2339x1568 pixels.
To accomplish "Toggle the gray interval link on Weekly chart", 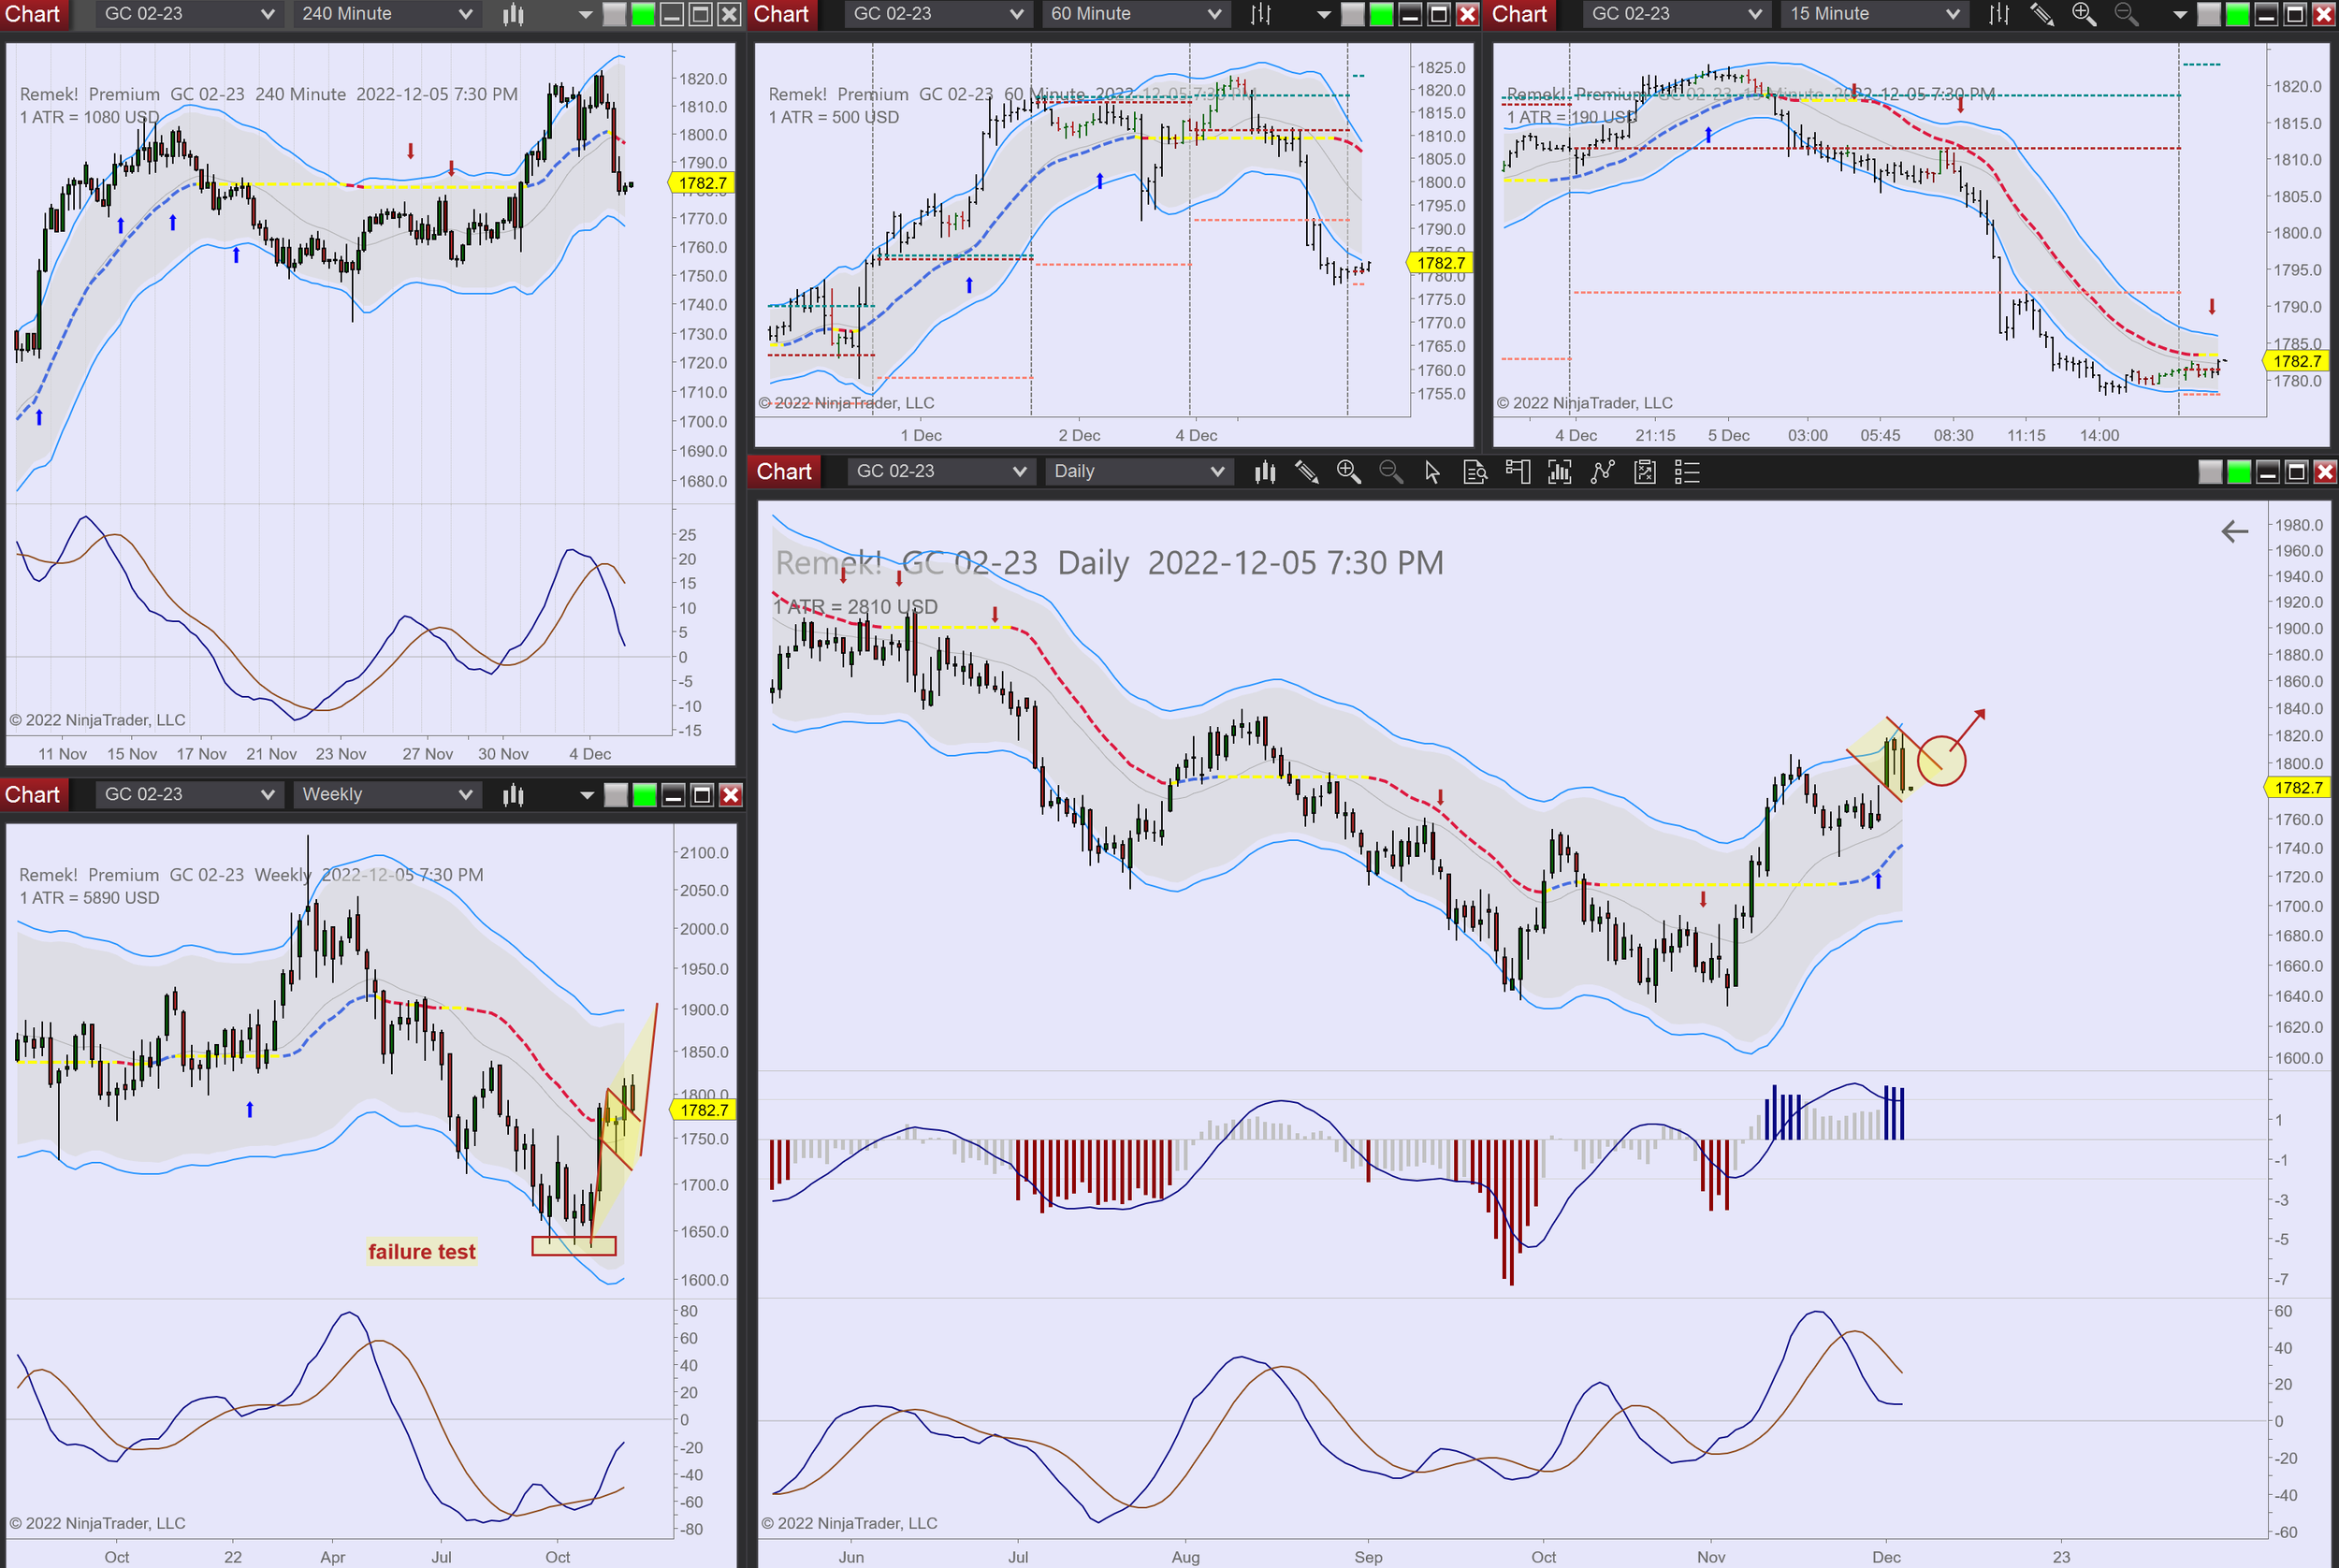I will 616,795.
